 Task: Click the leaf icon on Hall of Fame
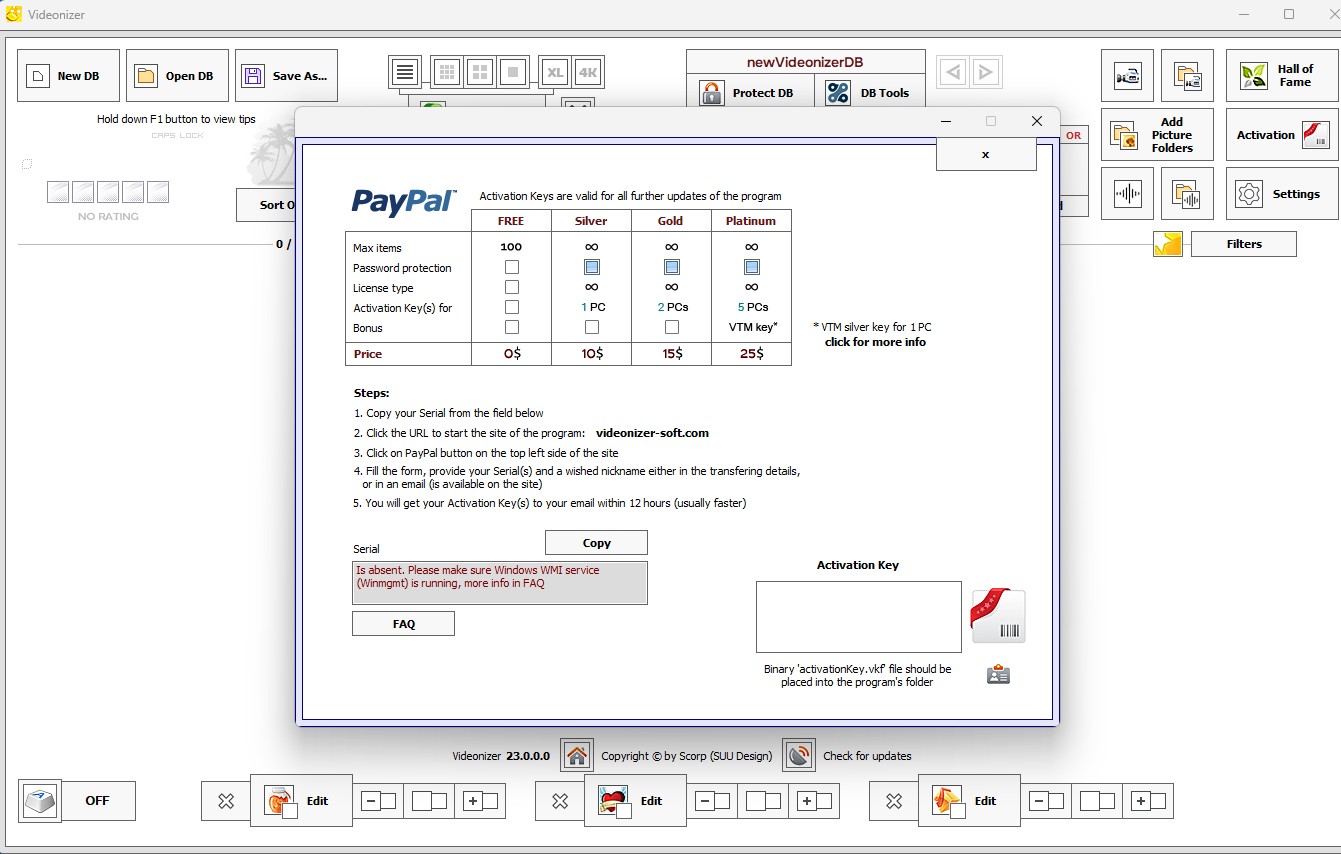[x=1253, y=76]
